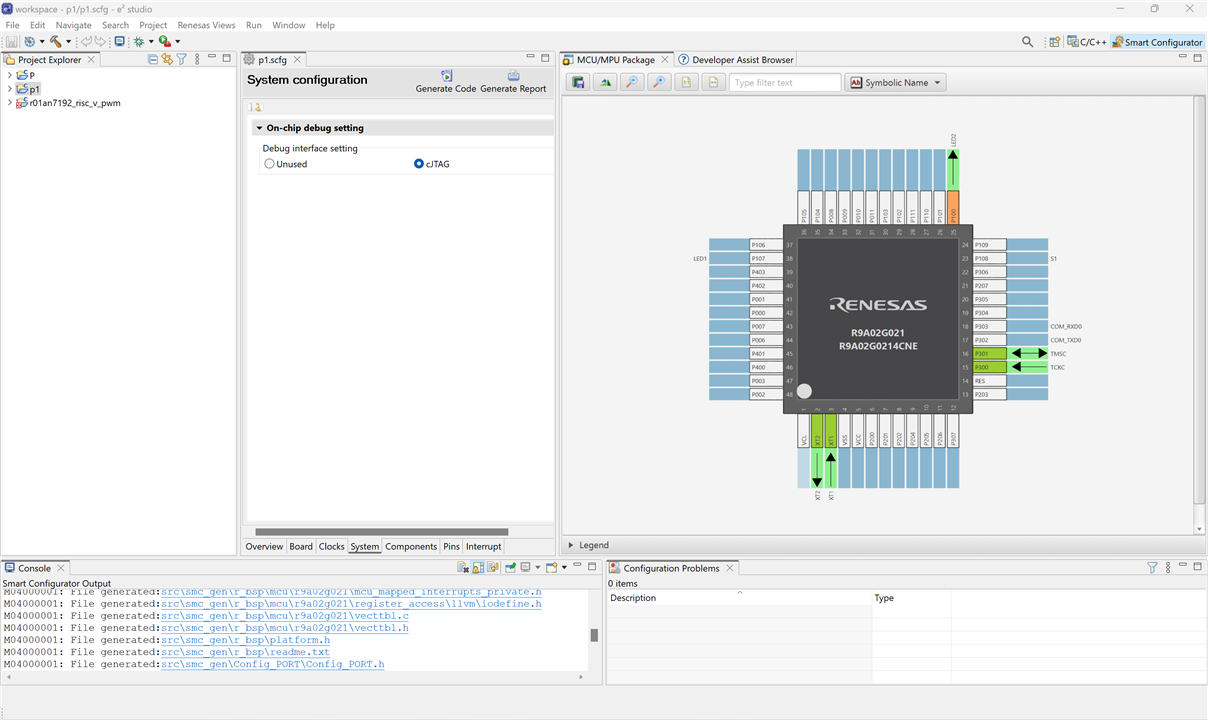
Task: Click the search magnifier in top toolbar
Action: coord(1027,42)
